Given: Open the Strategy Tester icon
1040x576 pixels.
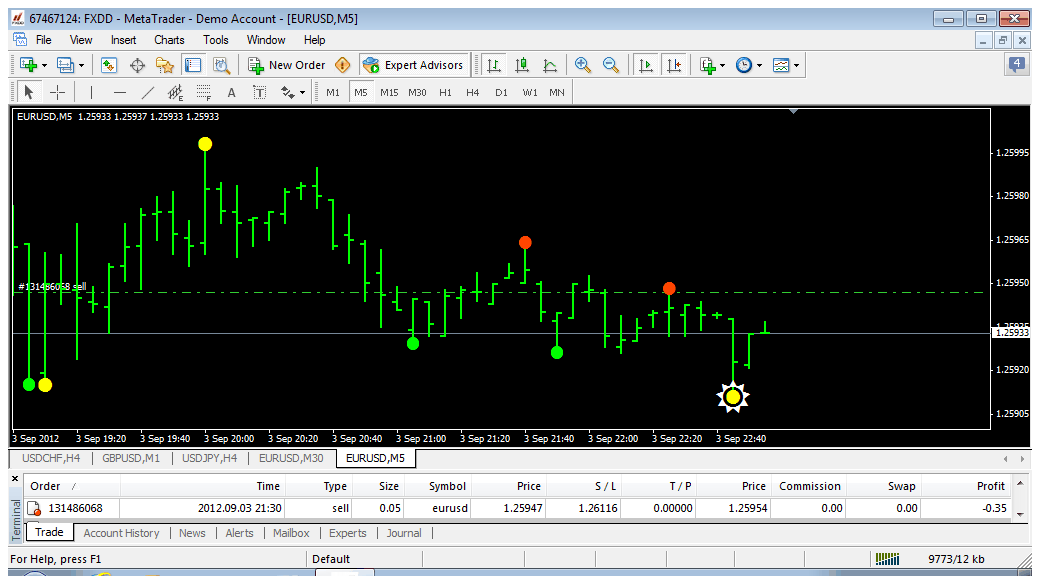Looking at the screenshot, I should 221,65.
